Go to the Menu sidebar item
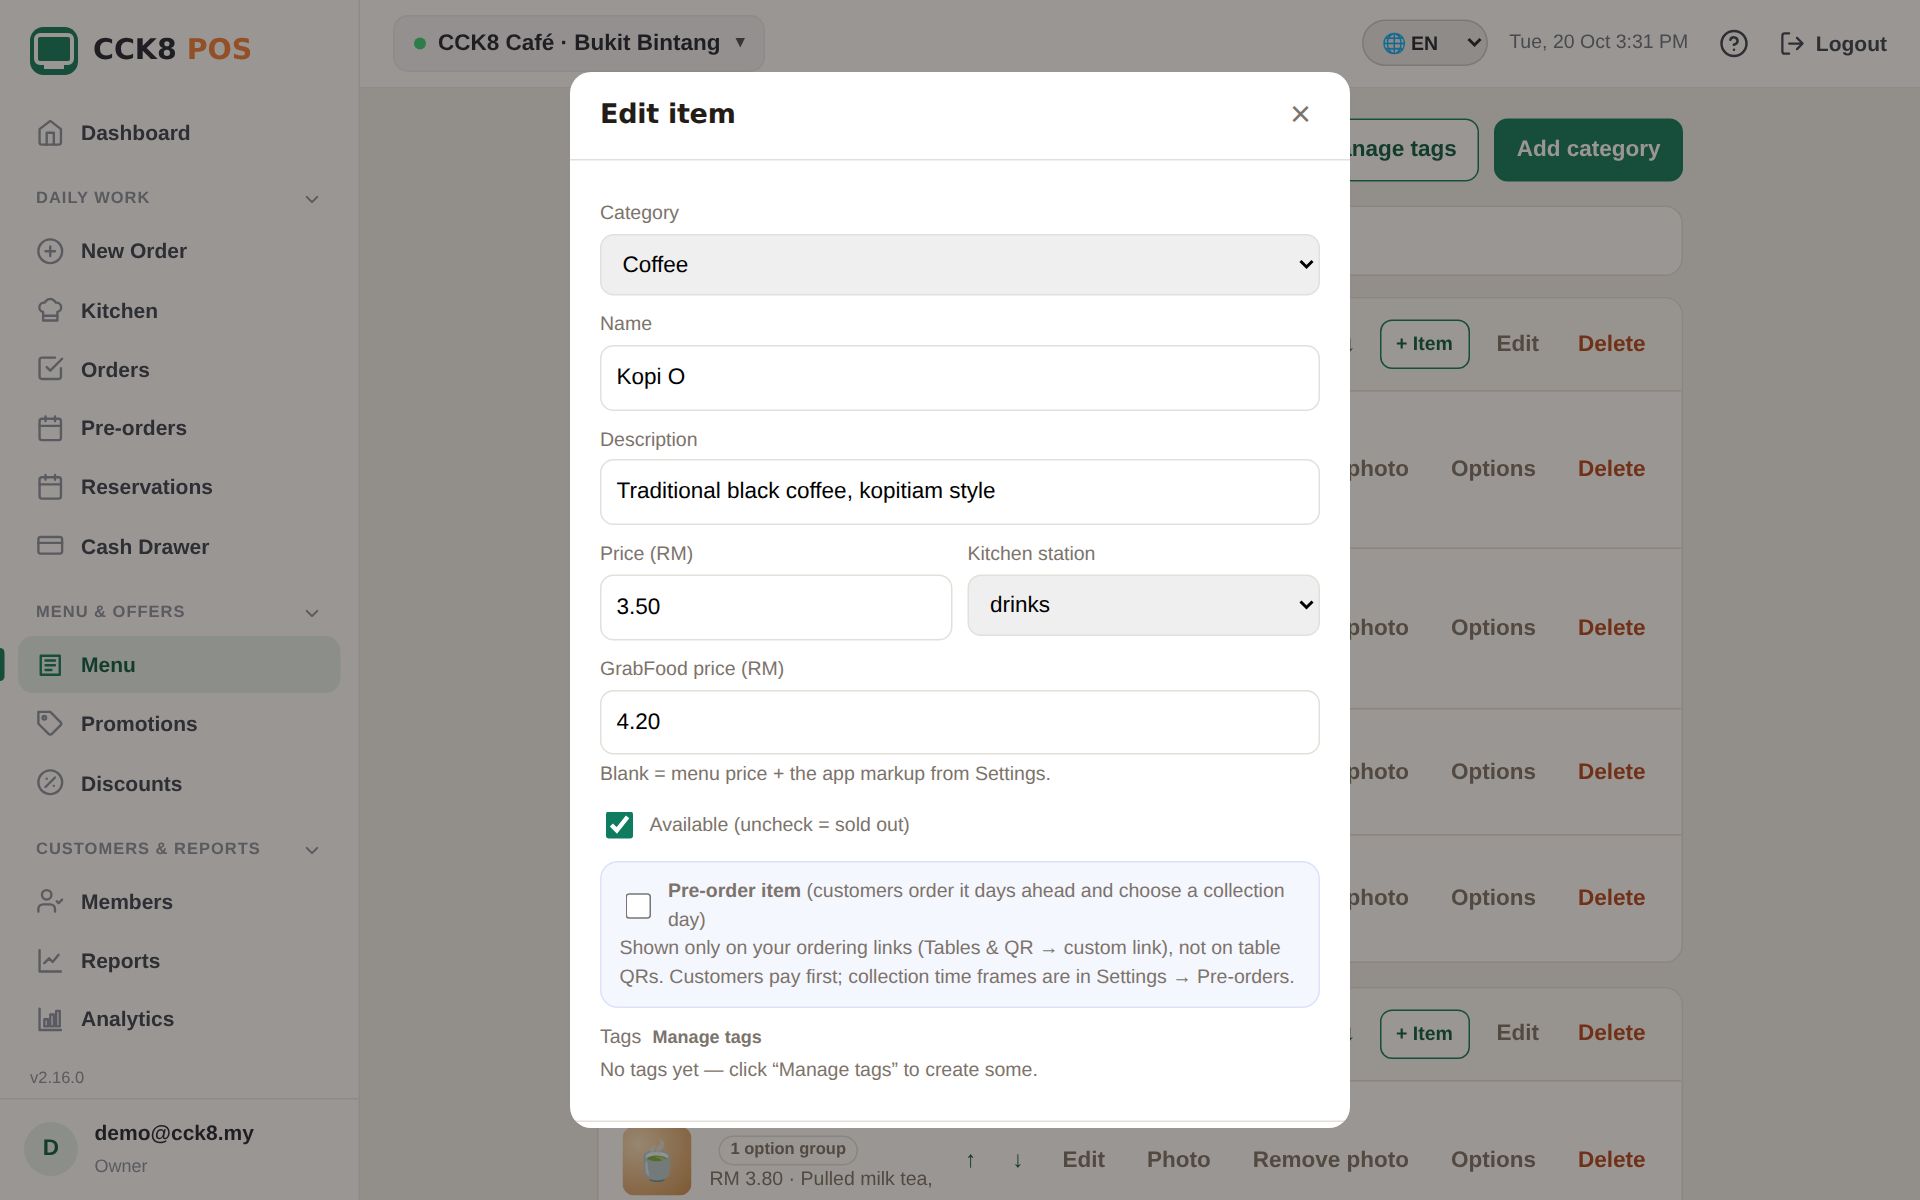The width and height of the screenshot is (1920, 1200). 179,665
